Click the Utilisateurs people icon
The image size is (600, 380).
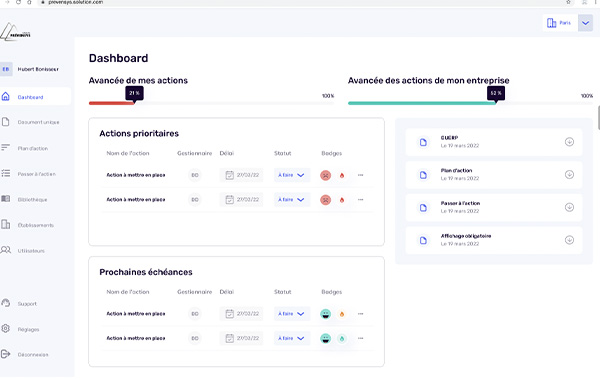tap(5, 250)
